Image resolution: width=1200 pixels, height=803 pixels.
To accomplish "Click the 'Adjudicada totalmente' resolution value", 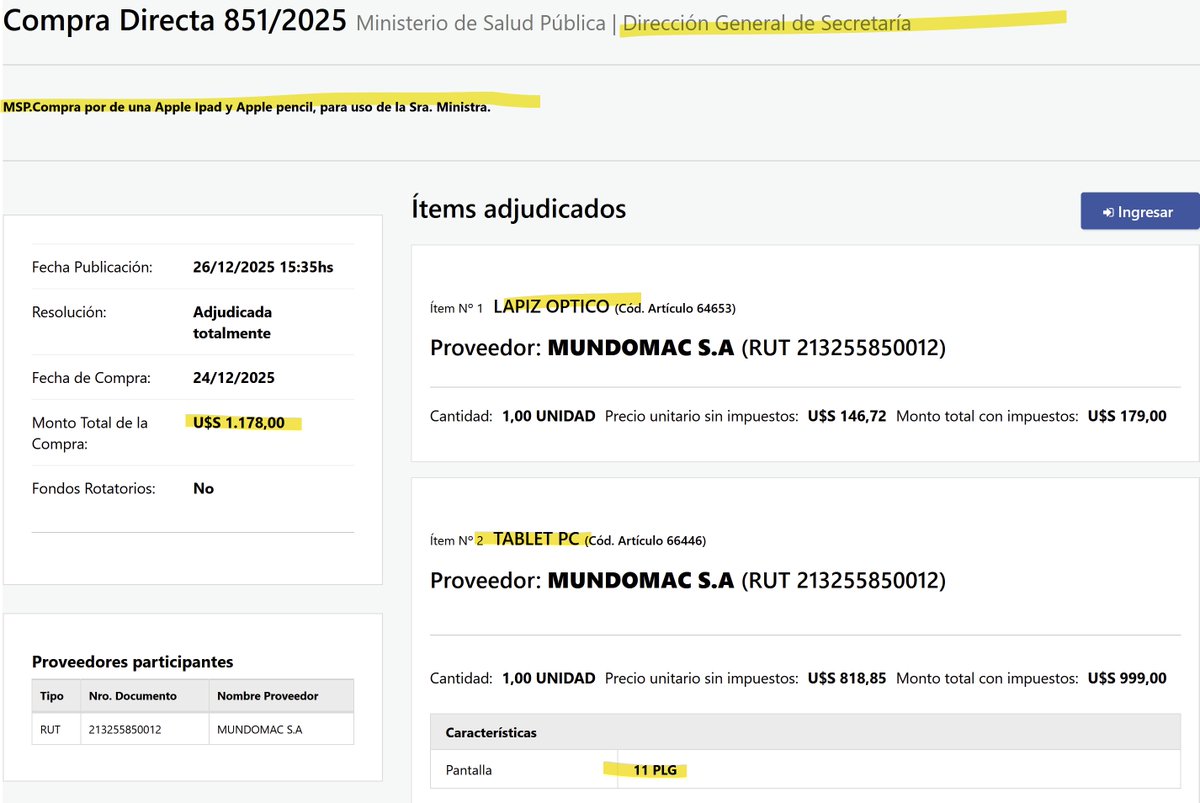I will click(x=233, y=322).
